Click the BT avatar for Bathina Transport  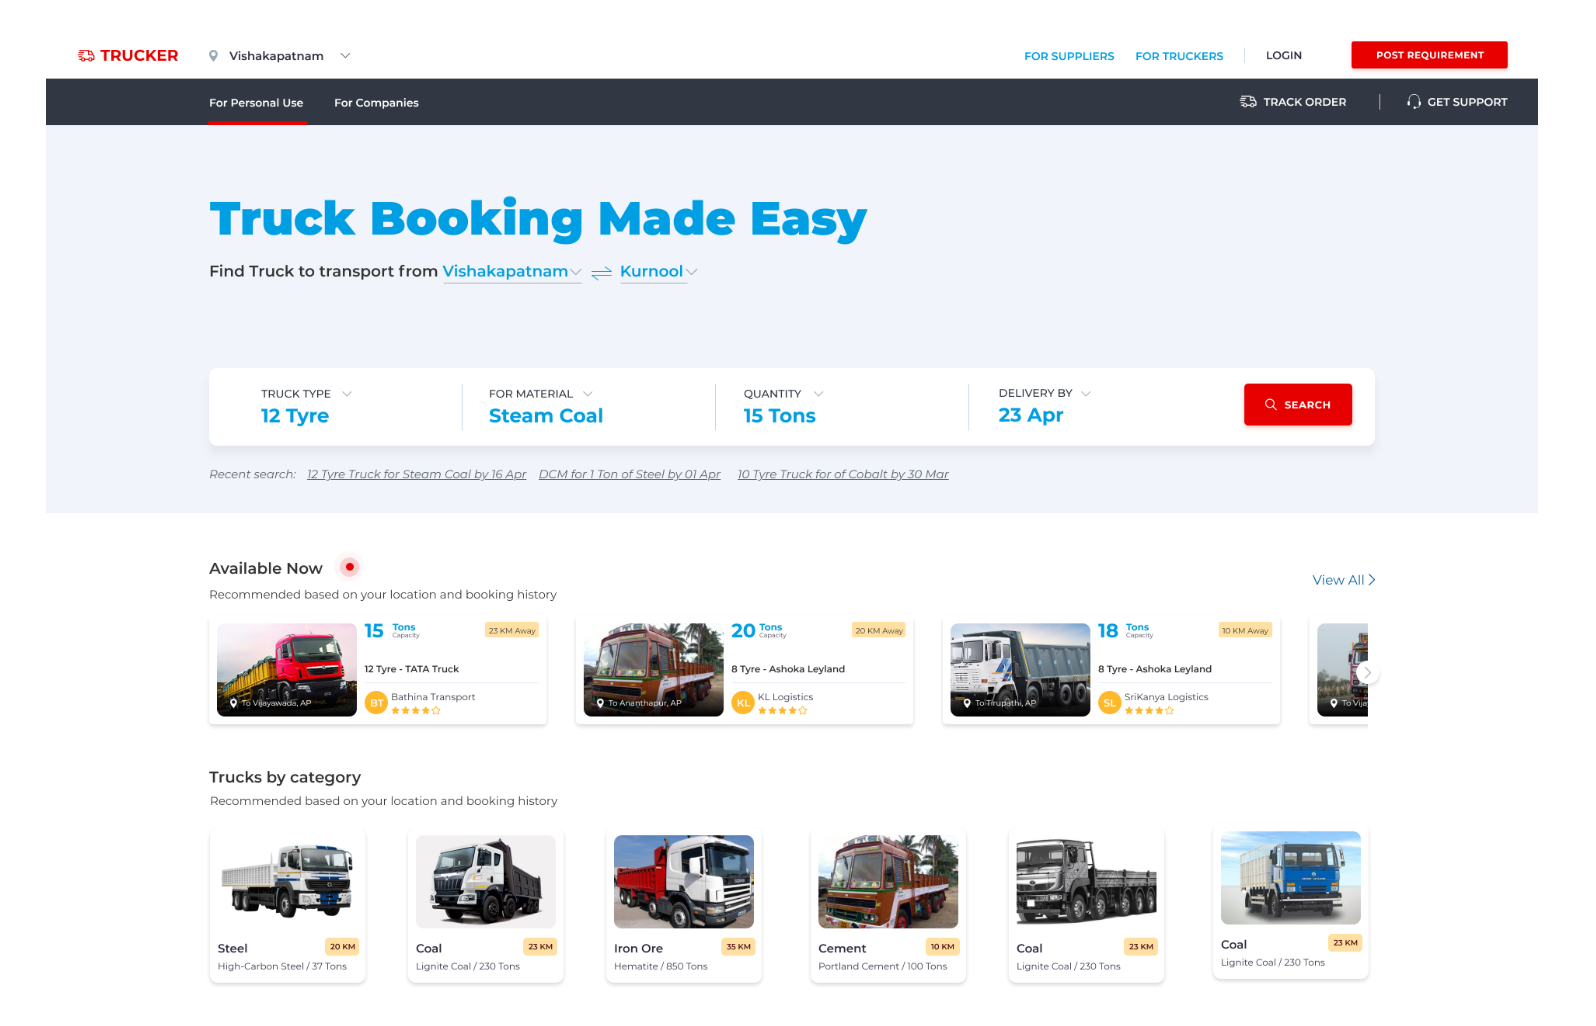pos(376,703)
